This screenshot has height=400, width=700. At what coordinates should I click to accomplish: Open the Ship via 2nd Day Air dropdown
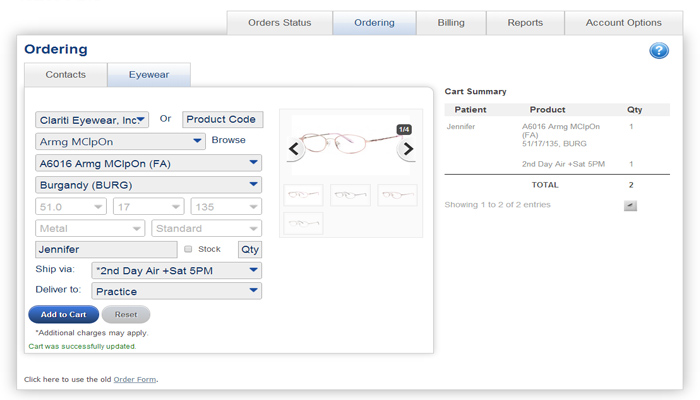pyautogui.click(x=176, y=271)
